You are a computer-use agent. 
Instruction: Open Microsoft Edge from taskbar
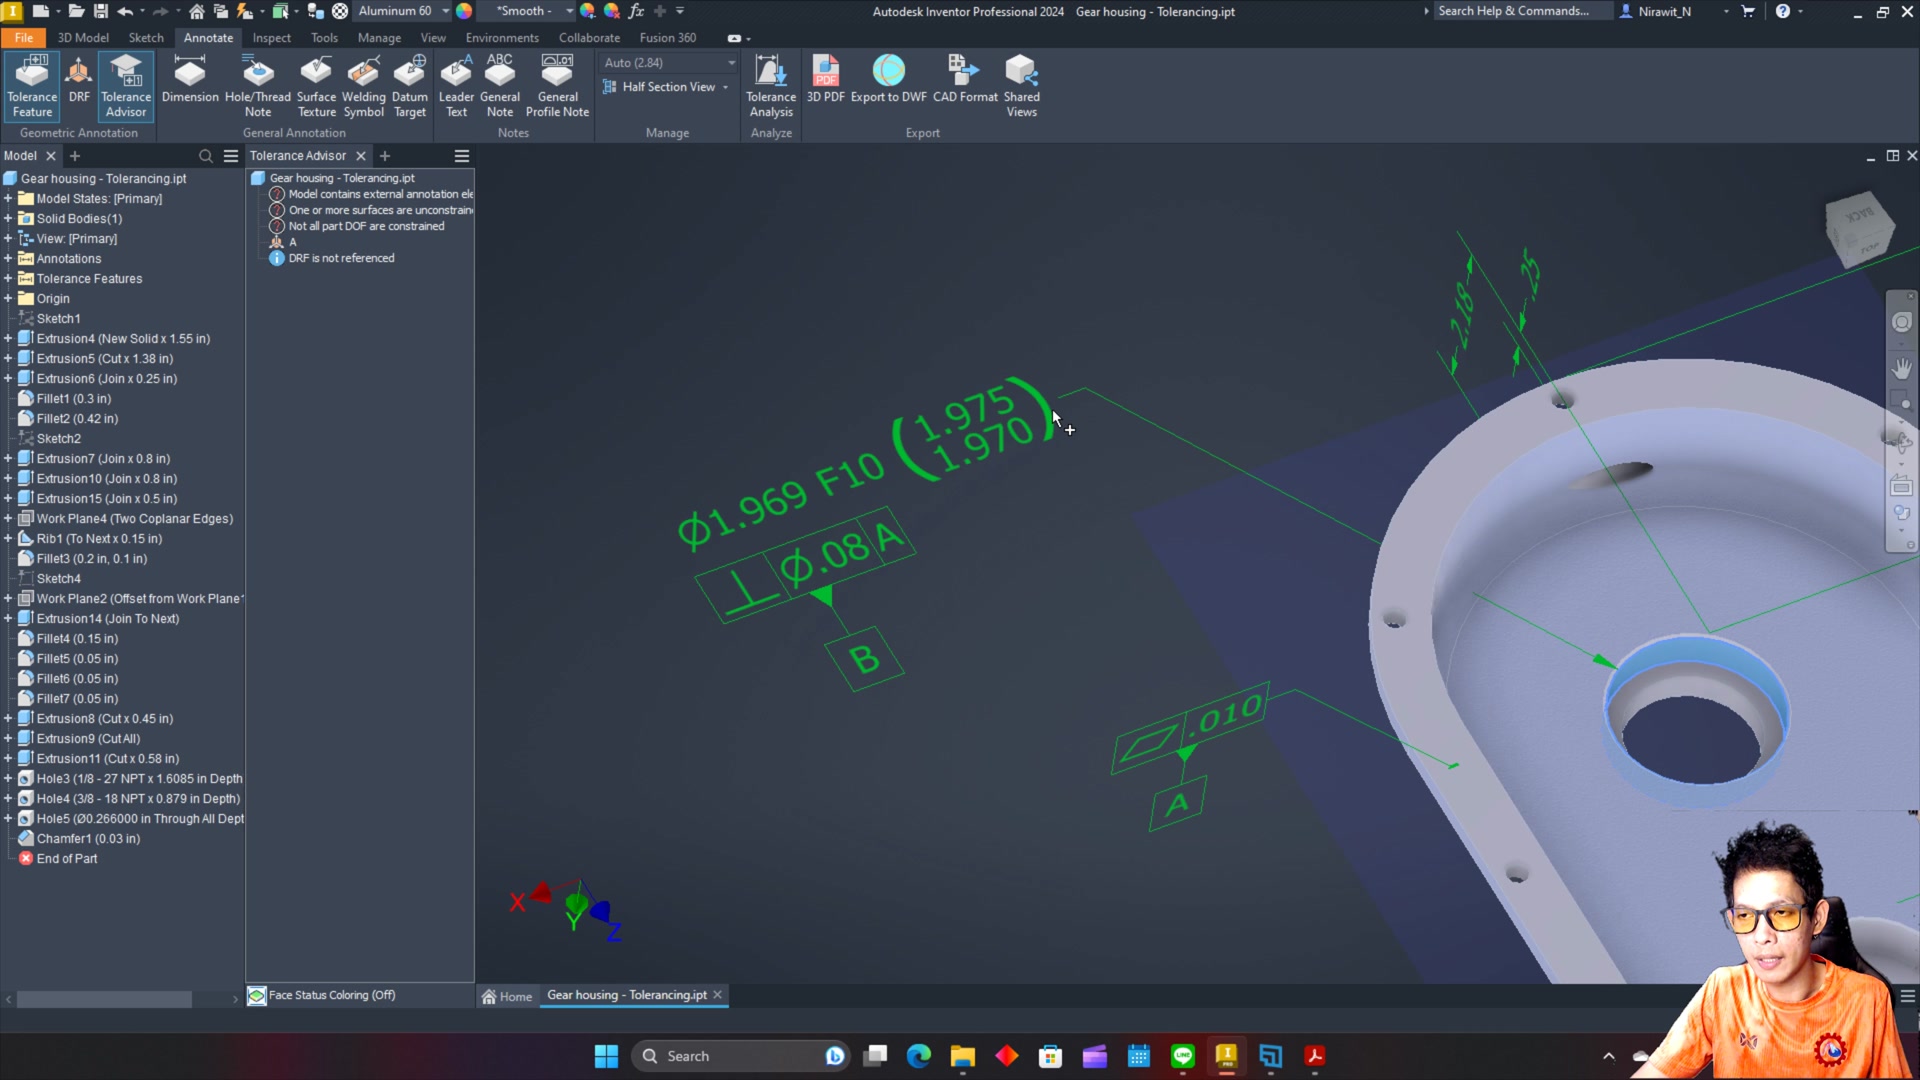pos(918,1056)
